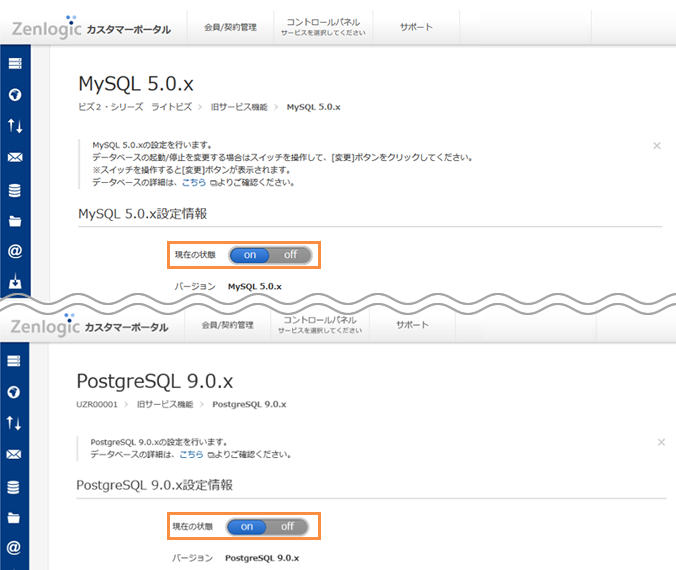Image resolution: width=676 pixels, height=570 pixels.
Task: Click 旧サービス機能 breadcrumb on MySQL page
Action: [x=239, y=107]
